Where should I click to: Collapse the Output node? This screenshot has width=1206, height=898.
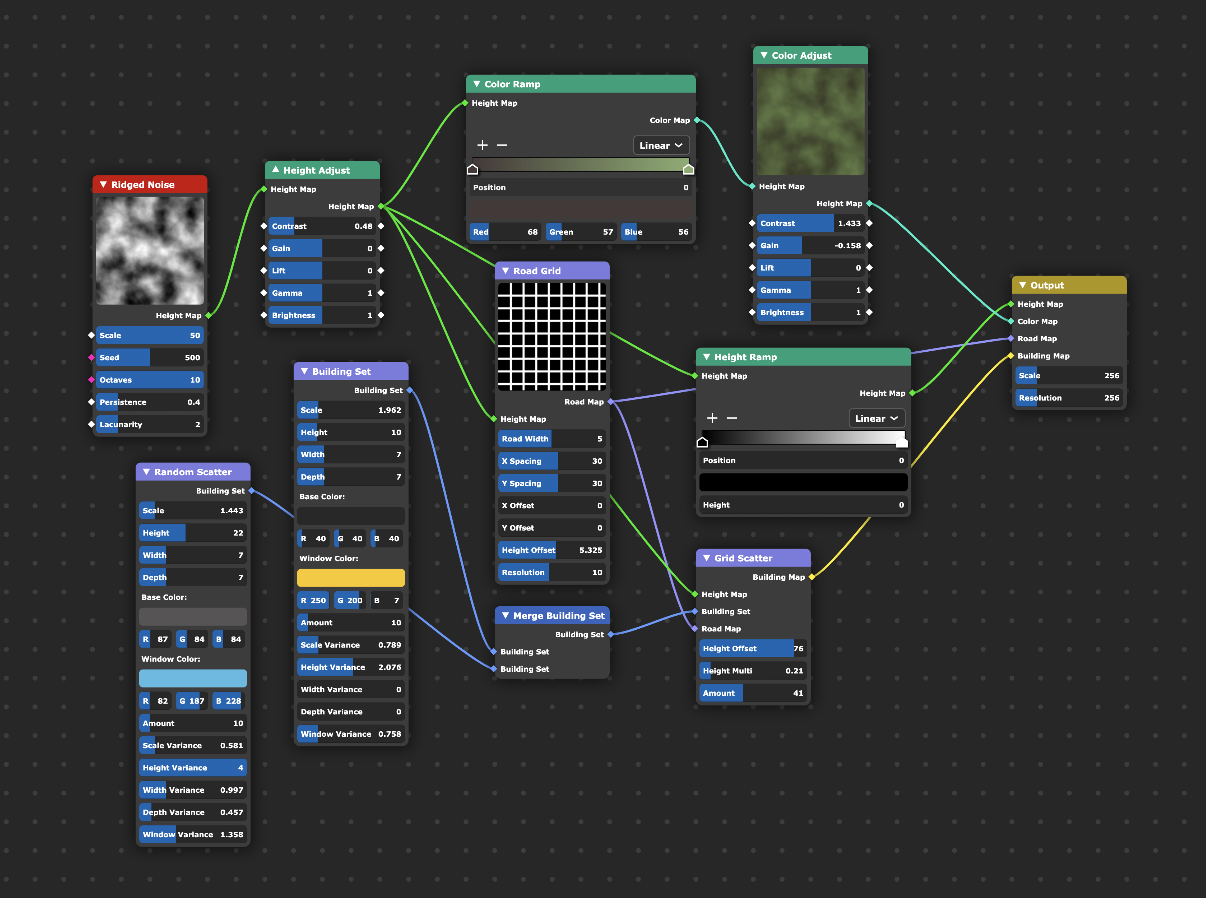[x=1022, y=286]
